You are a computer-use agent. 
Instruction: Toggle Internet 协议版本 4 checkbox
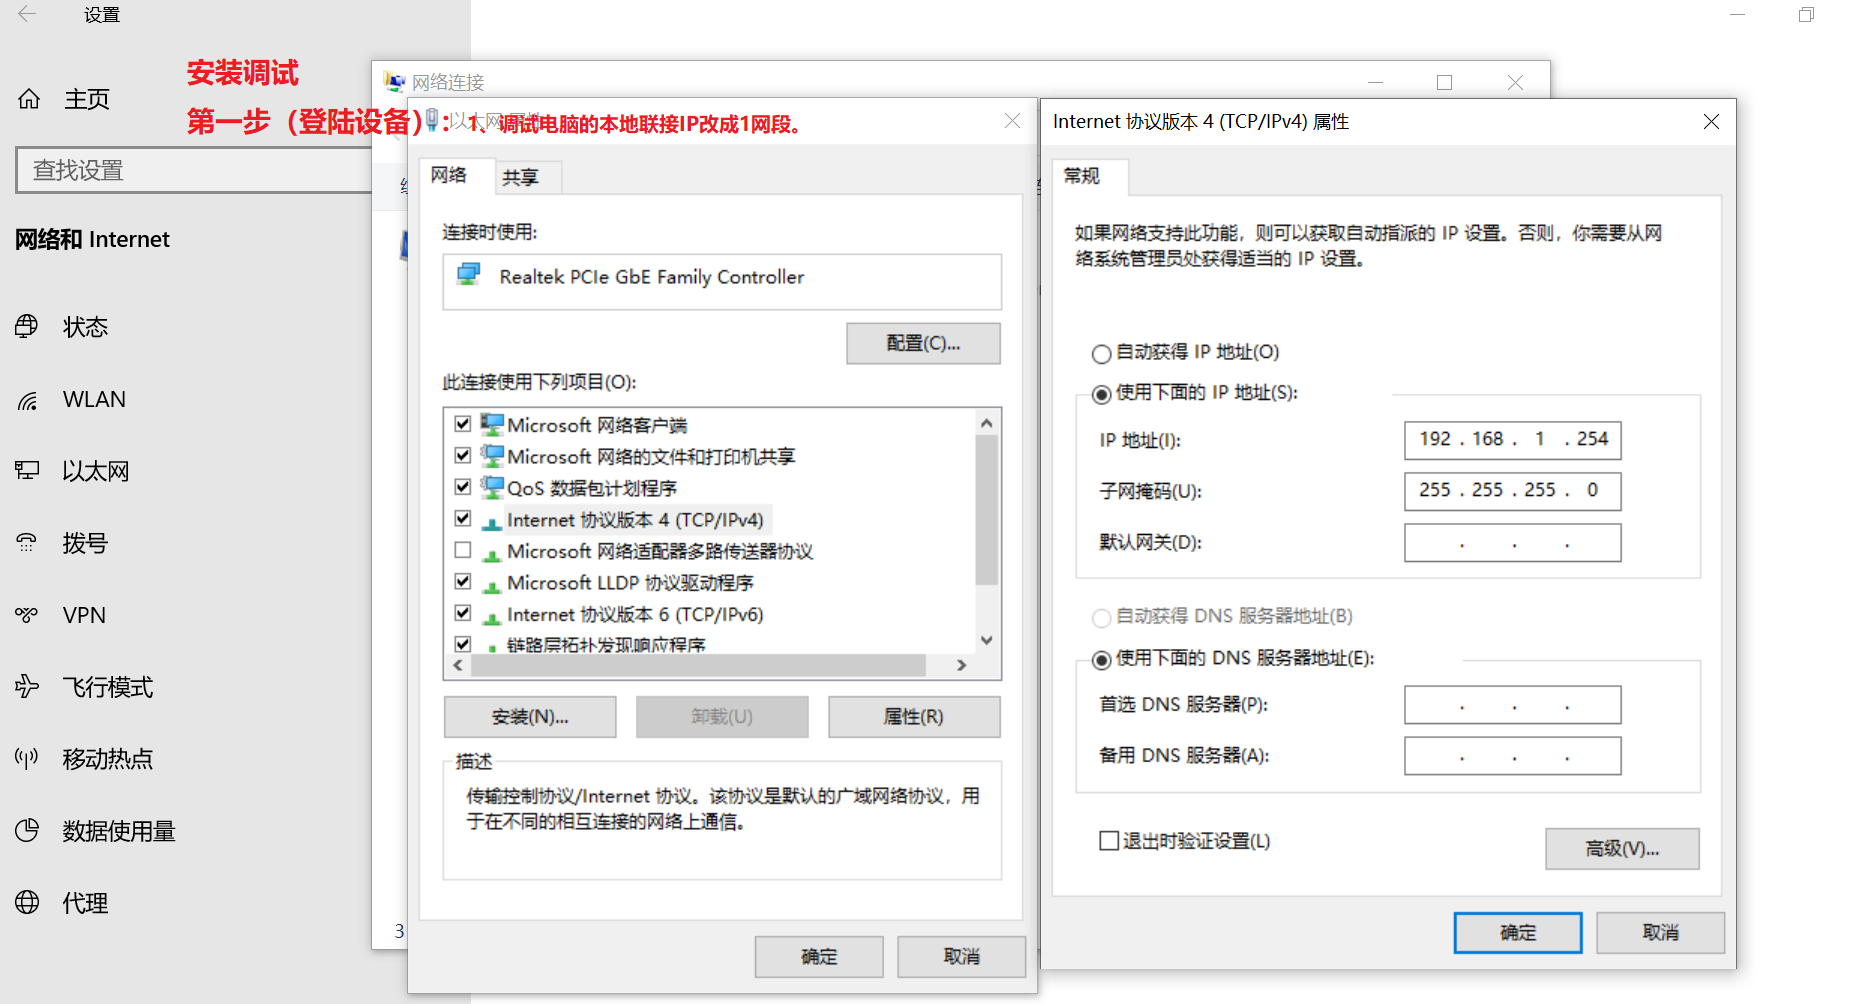point(463,518)
